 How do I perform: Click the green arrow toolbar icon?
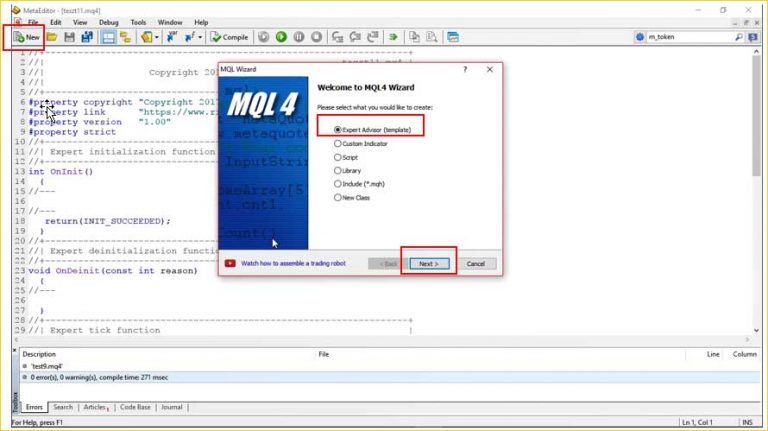(x=393, y=37)
